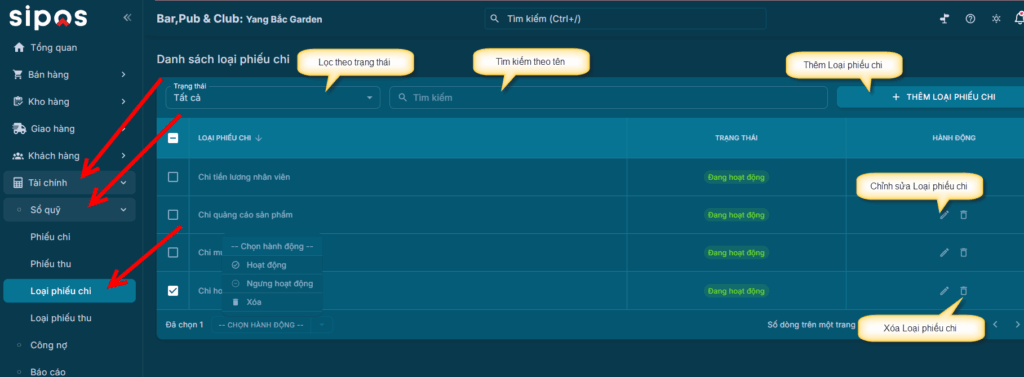
Task: Expand Bán hàng submenu chevron
Action: (x=123, y=75)
